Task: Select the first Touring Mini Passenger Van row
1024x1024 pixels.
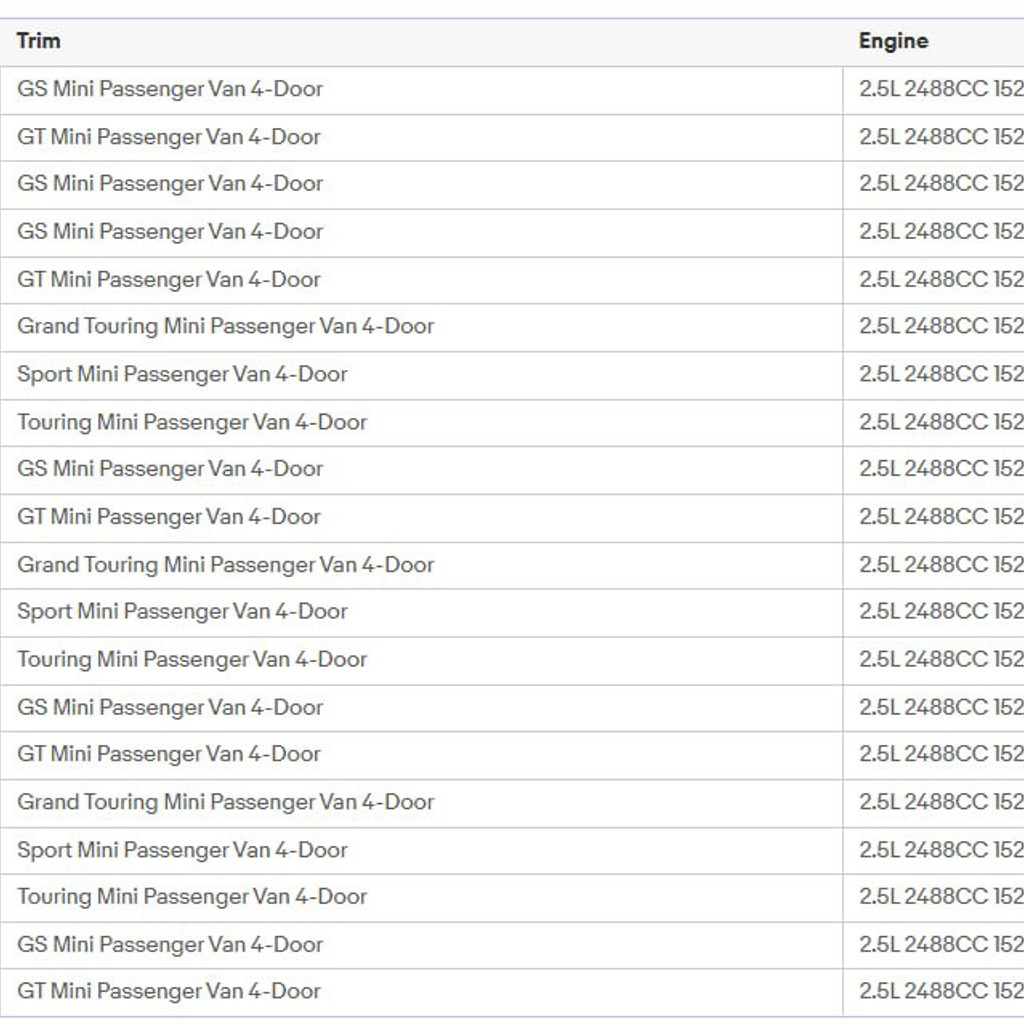Action: [x=512, y=423]
